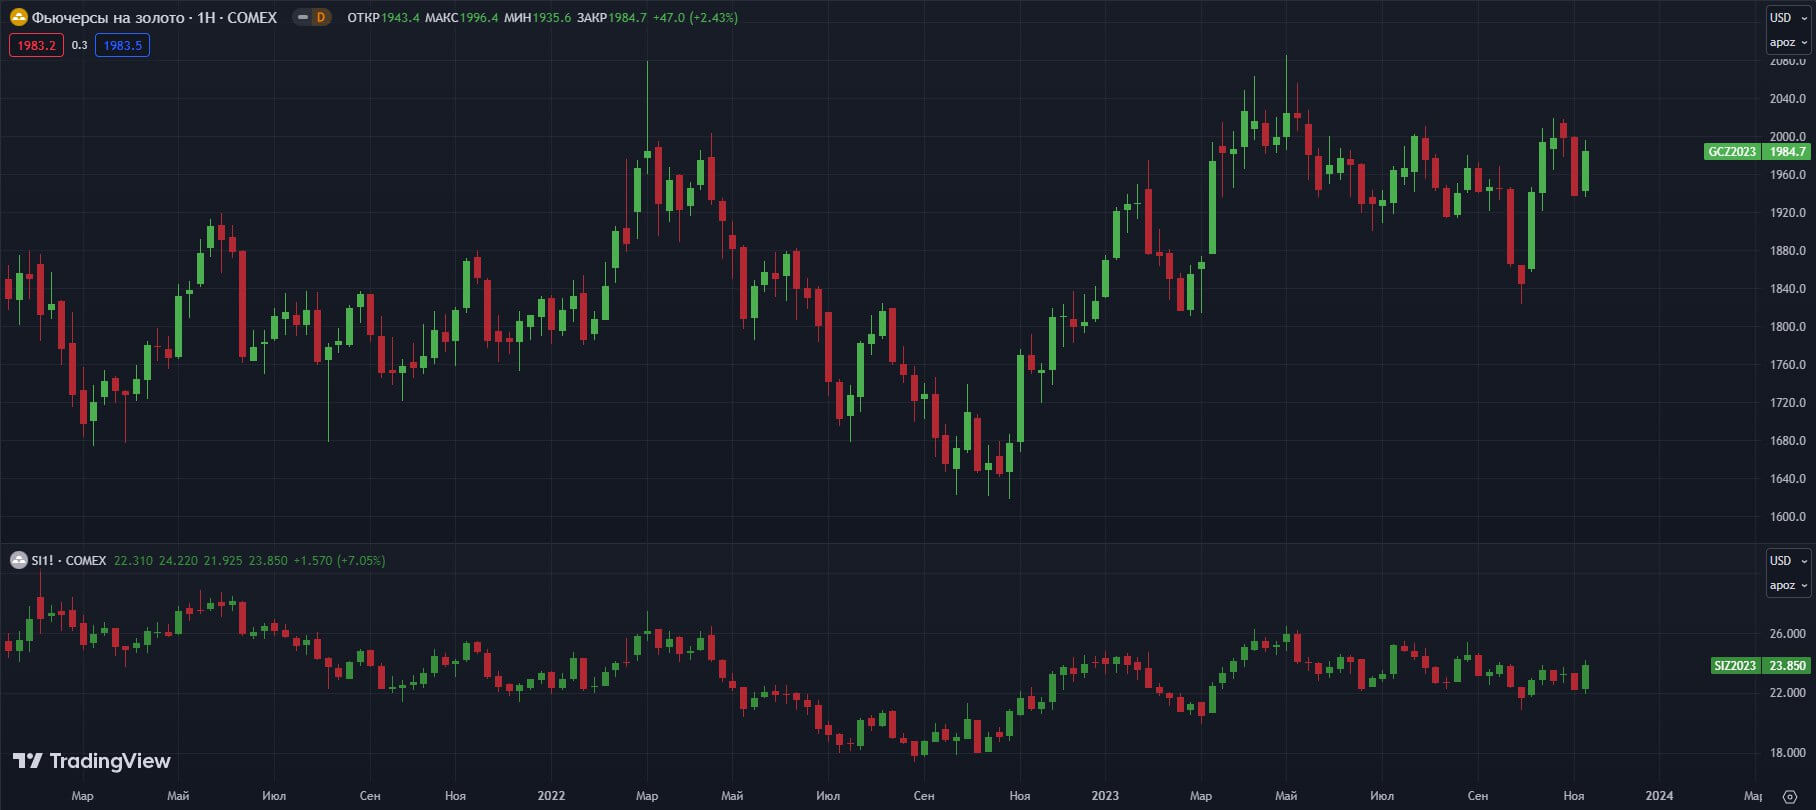Click the gold futures title 'Фьючерсы на золото'
Screen dimensions: 1816x810
(108, 17)
